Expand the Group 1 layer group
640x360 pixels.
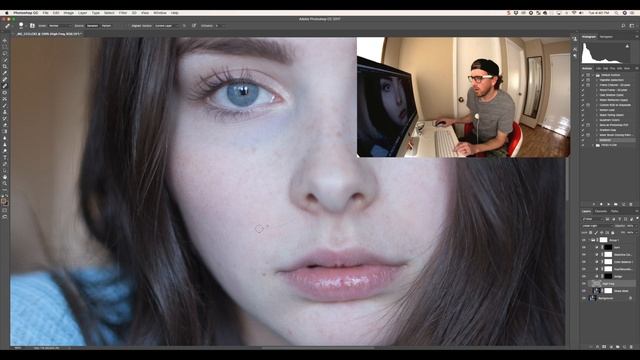coord(589,240)
